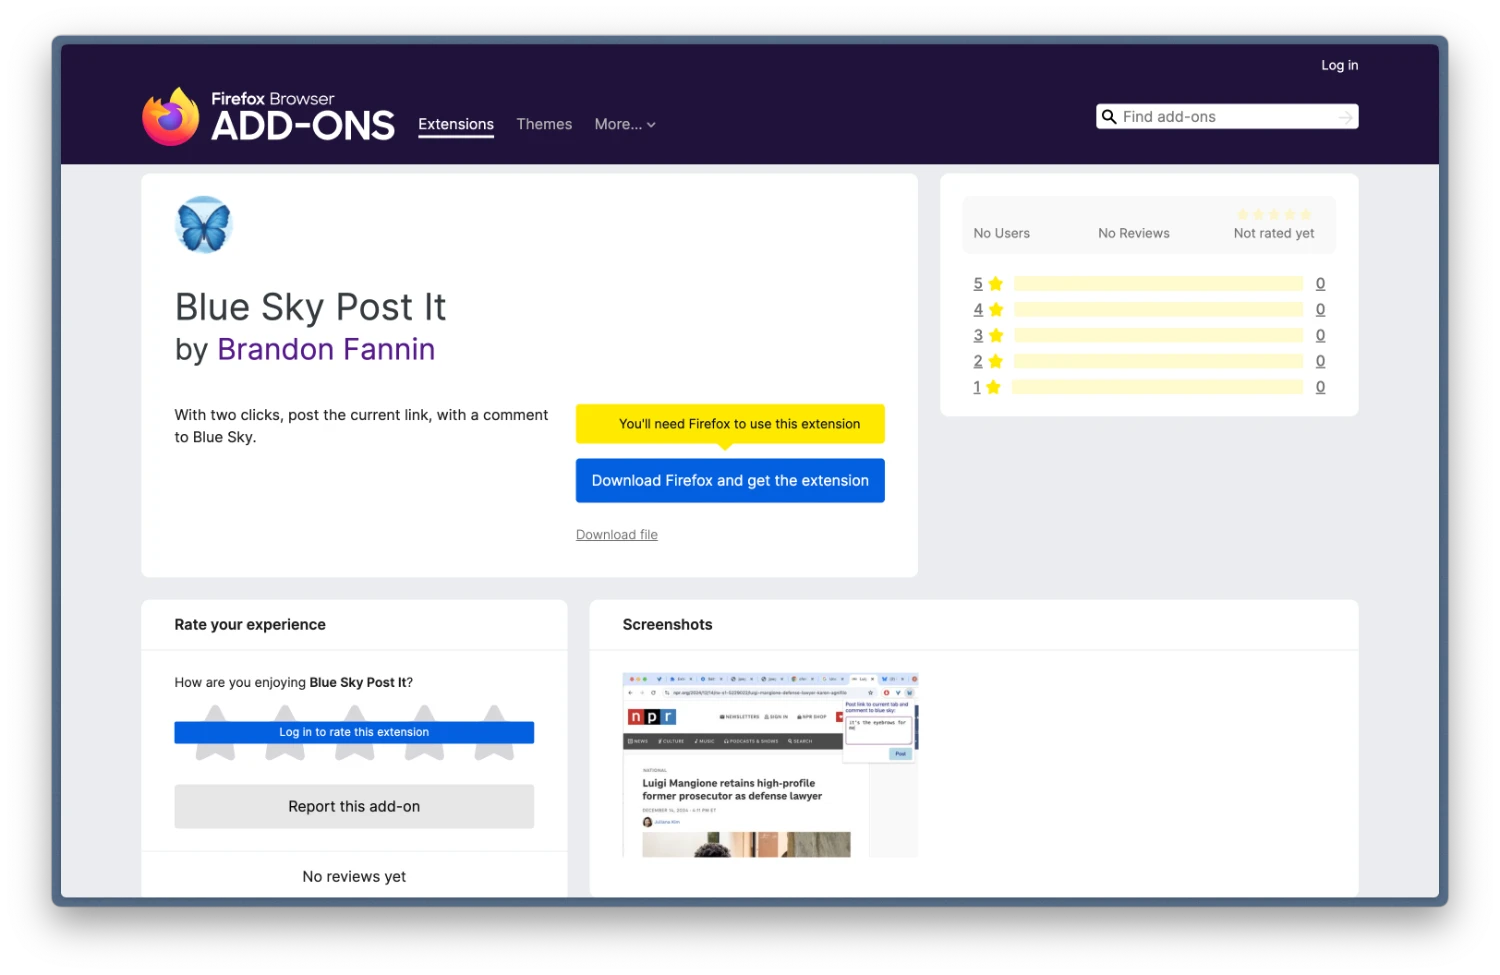1500x975 pixels.
Task: Click the Log in link
Action: [x=1339, y=65]
